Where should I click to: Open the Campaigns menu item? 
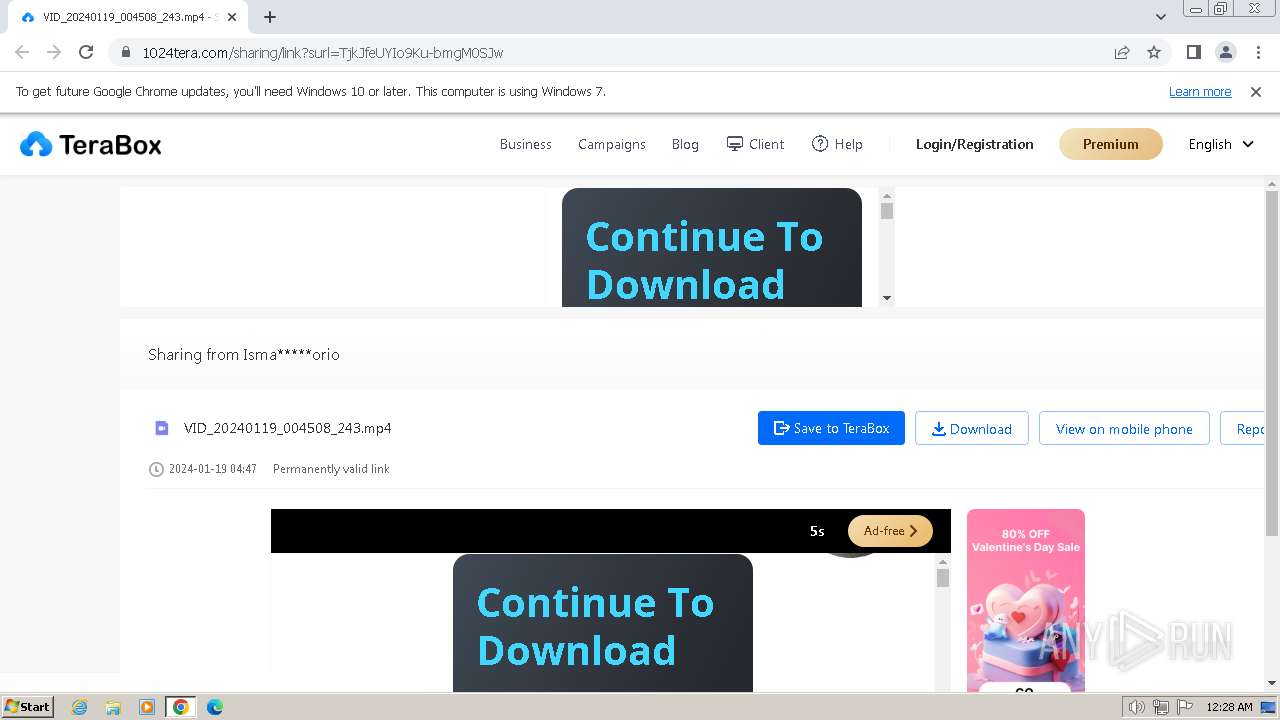[612, 145]
